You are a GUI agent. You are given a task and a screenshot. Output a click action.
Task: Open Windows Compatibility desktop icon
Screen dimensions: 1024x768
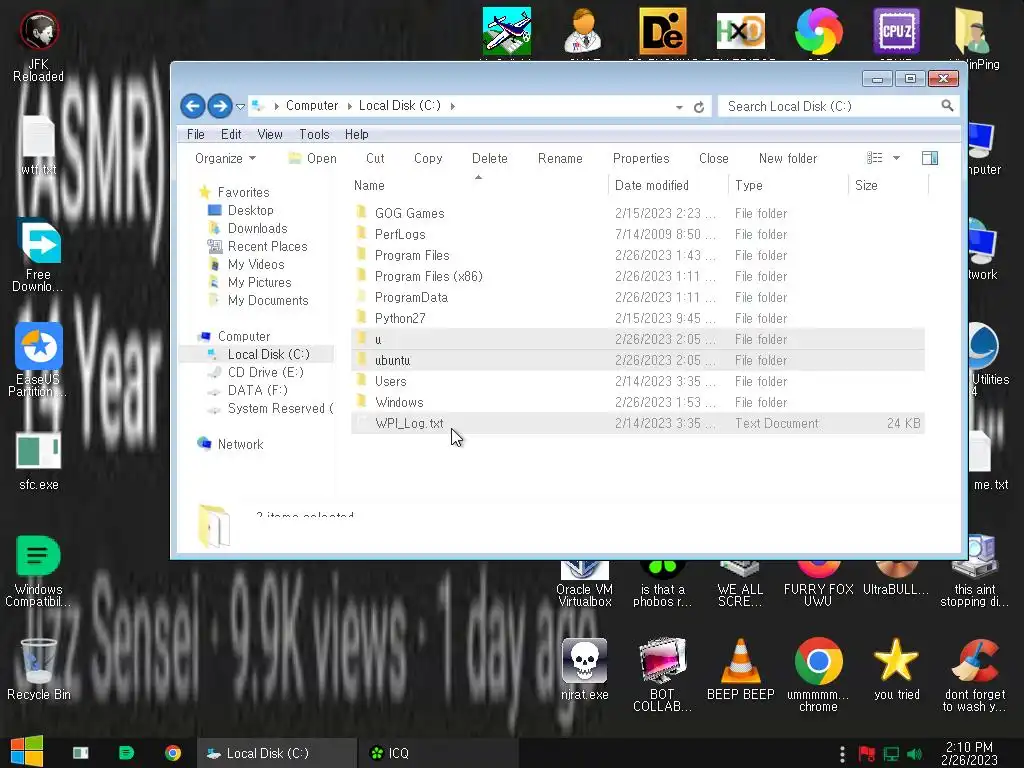pos(39,571)
